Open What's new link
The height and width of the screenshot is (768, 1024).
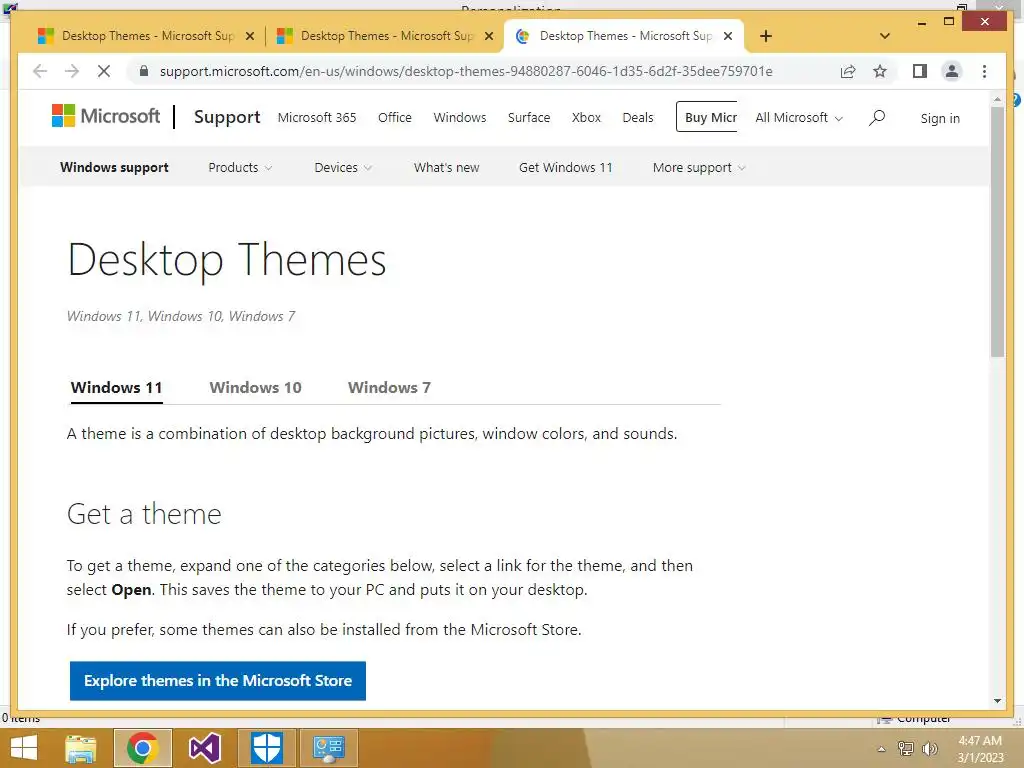(x=446, y=167)
